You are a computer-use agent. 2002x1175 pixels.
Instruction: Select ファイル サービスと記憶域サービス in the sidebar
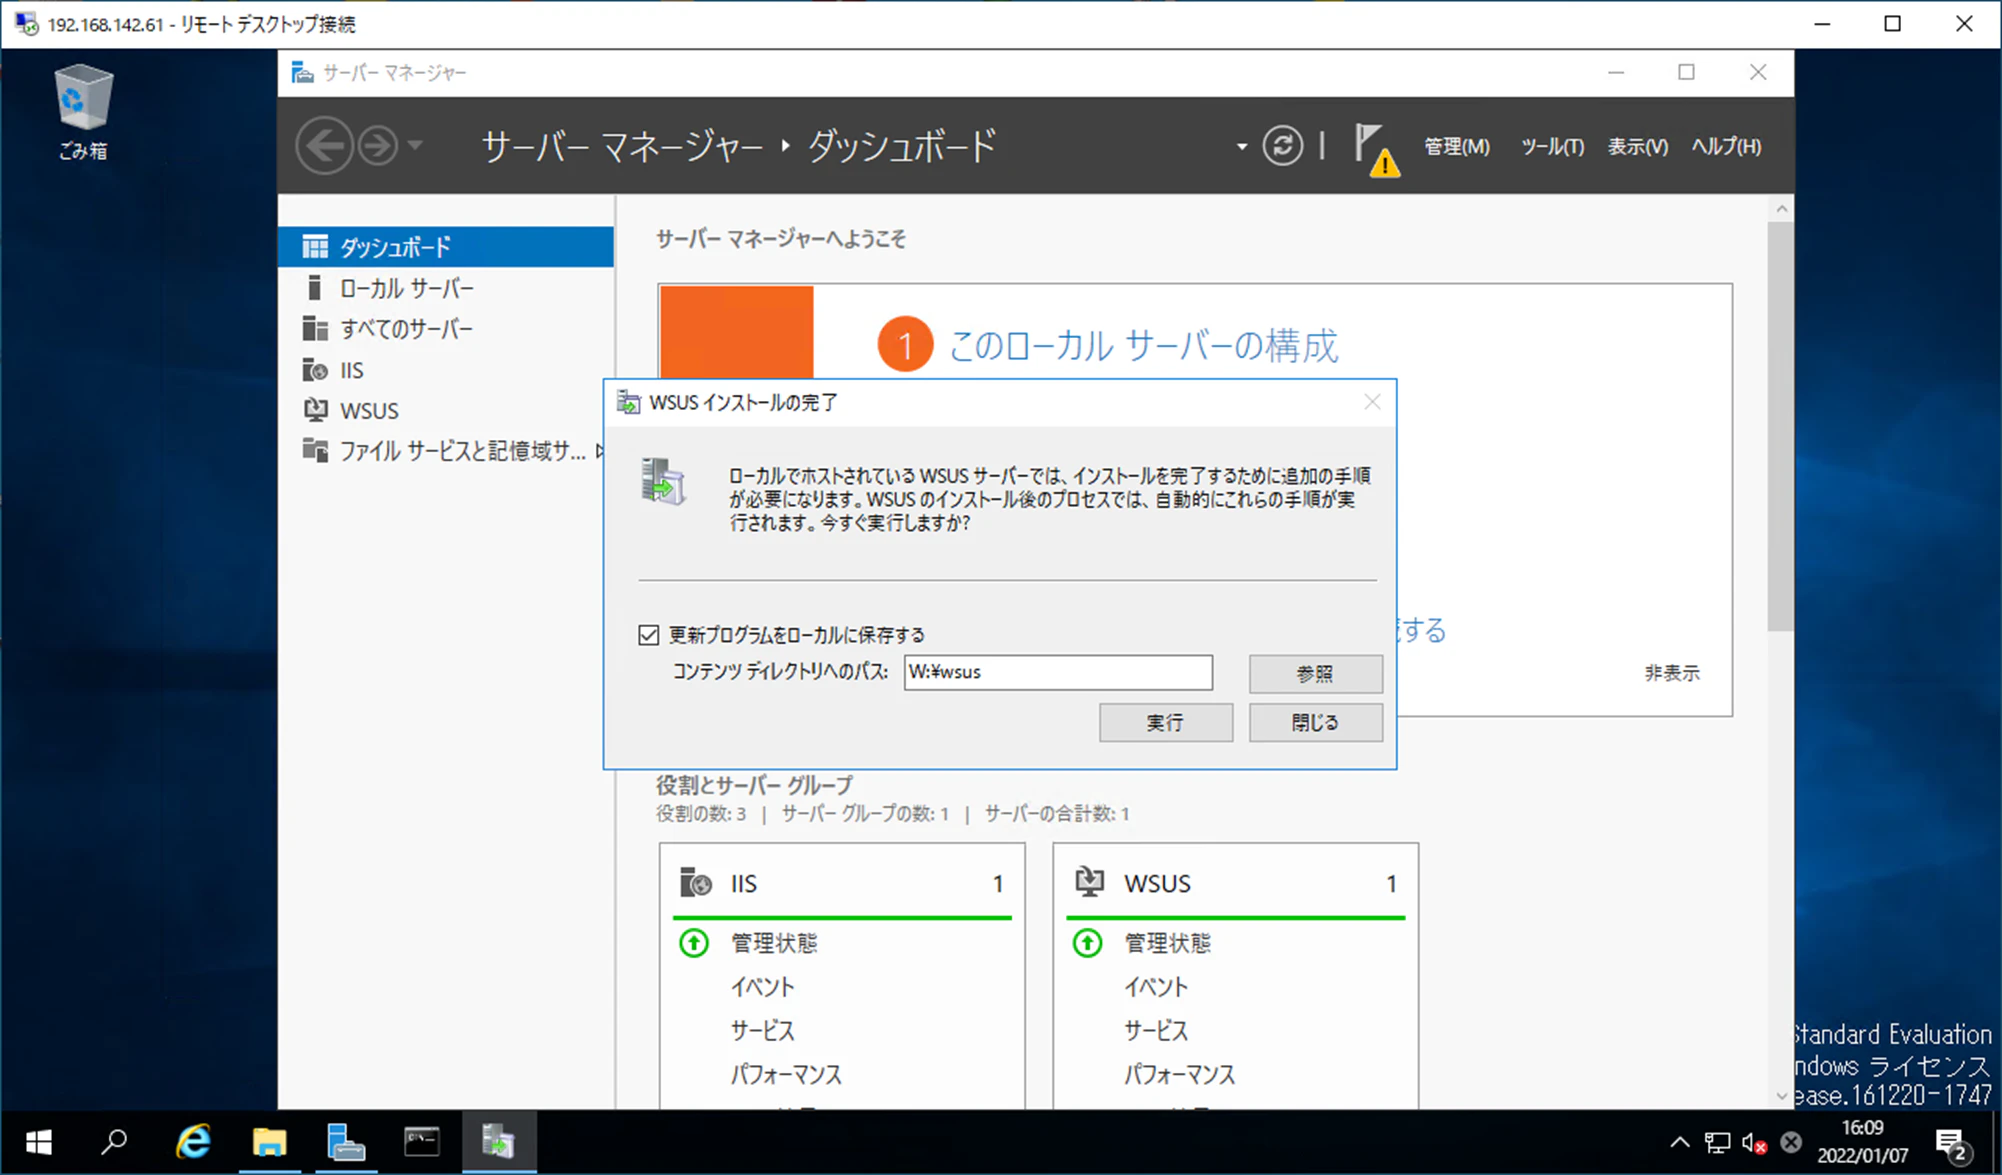pyautogui.click(x=446, y=451)
